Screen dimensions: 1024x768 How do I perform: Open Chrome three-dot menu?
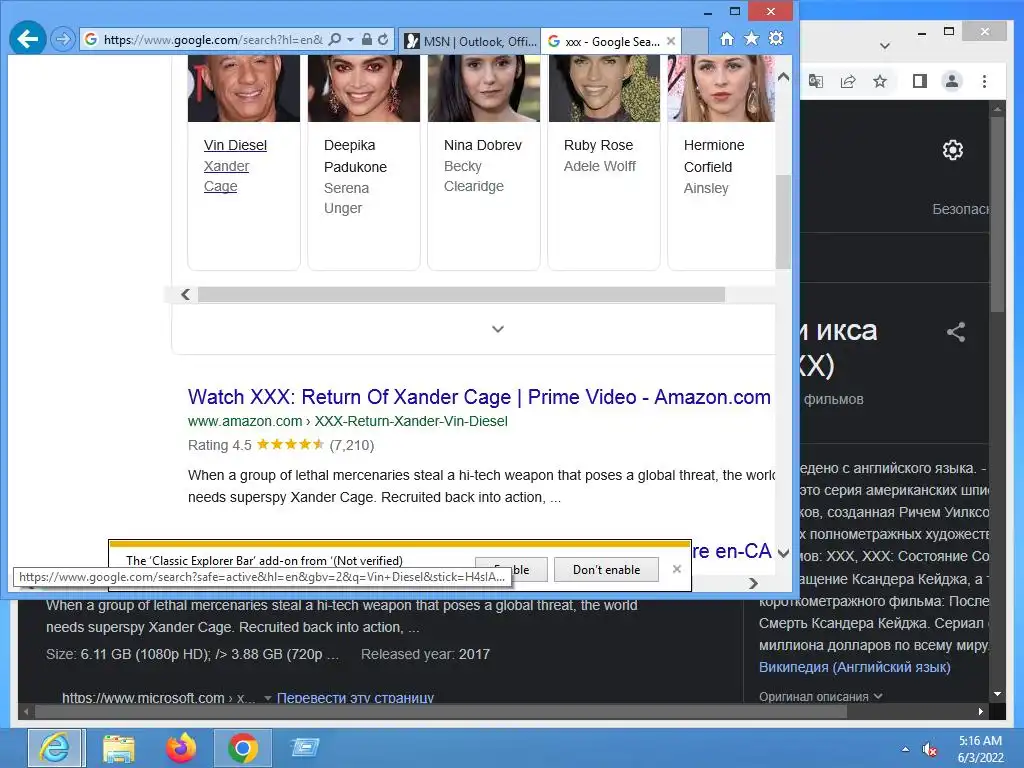(984, 81)
